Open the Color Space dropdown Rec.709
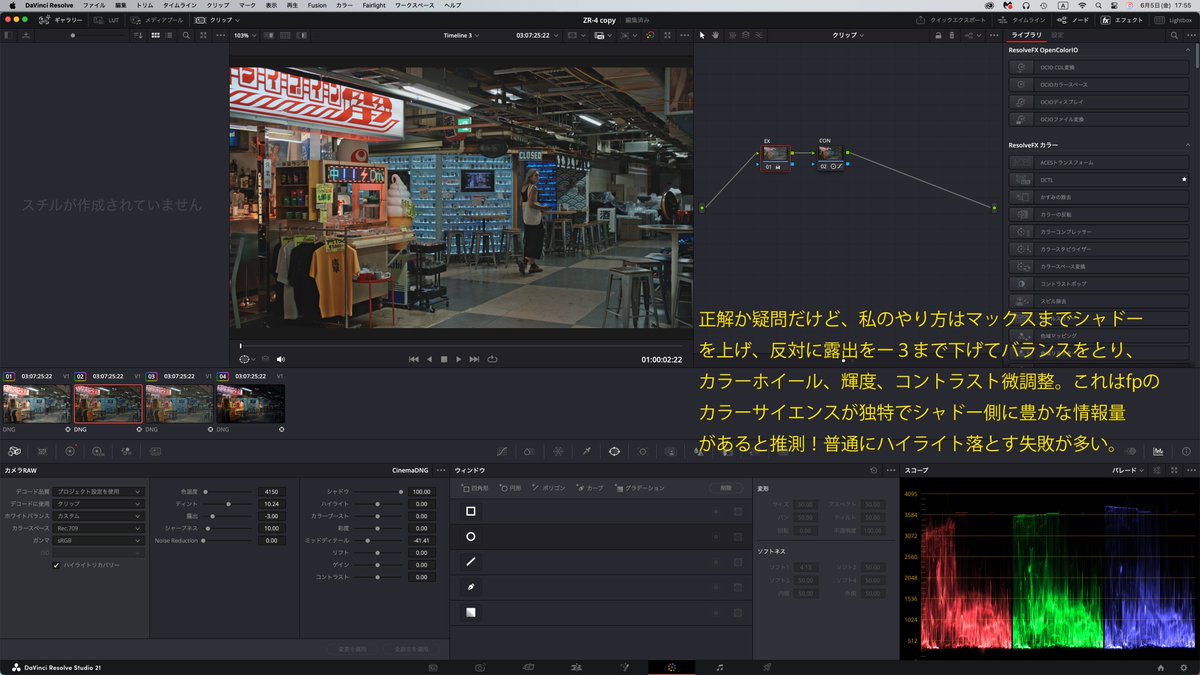 click(99, 528)
